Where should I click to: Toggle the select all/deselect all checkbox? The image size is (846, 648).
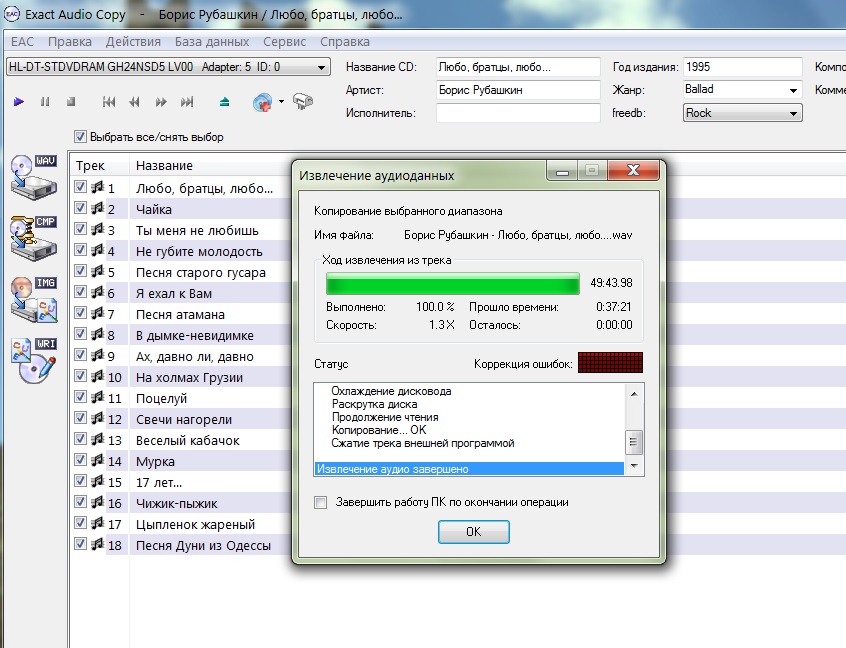(80, 137)
